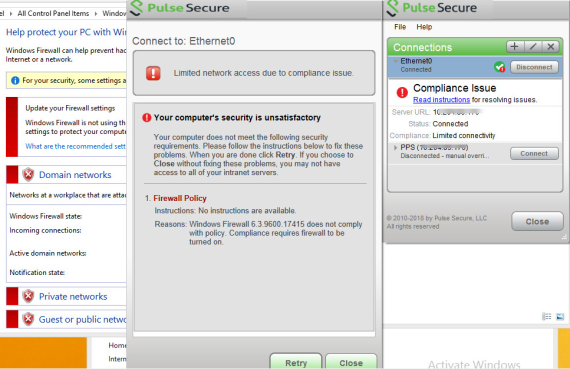Click the picture view icon at bottom right
Image resolution: width=570 pixels, height=369 pixels.
tap(560, 317)
